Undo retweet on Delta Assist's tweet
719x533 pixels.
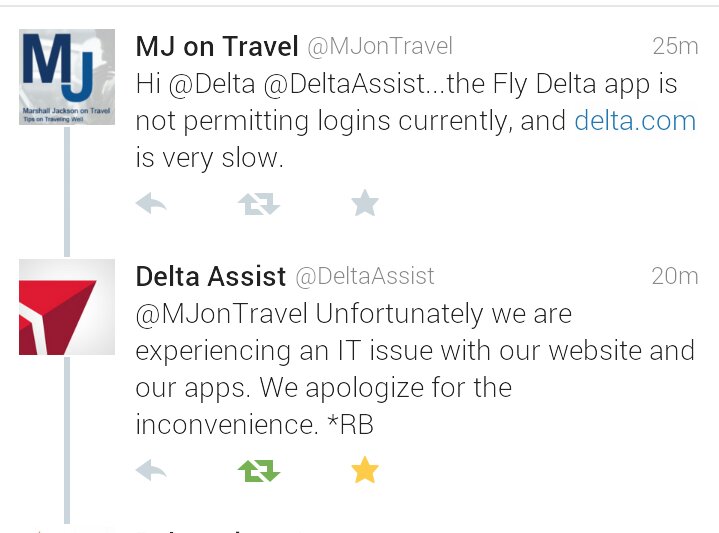tap(259, 470)
